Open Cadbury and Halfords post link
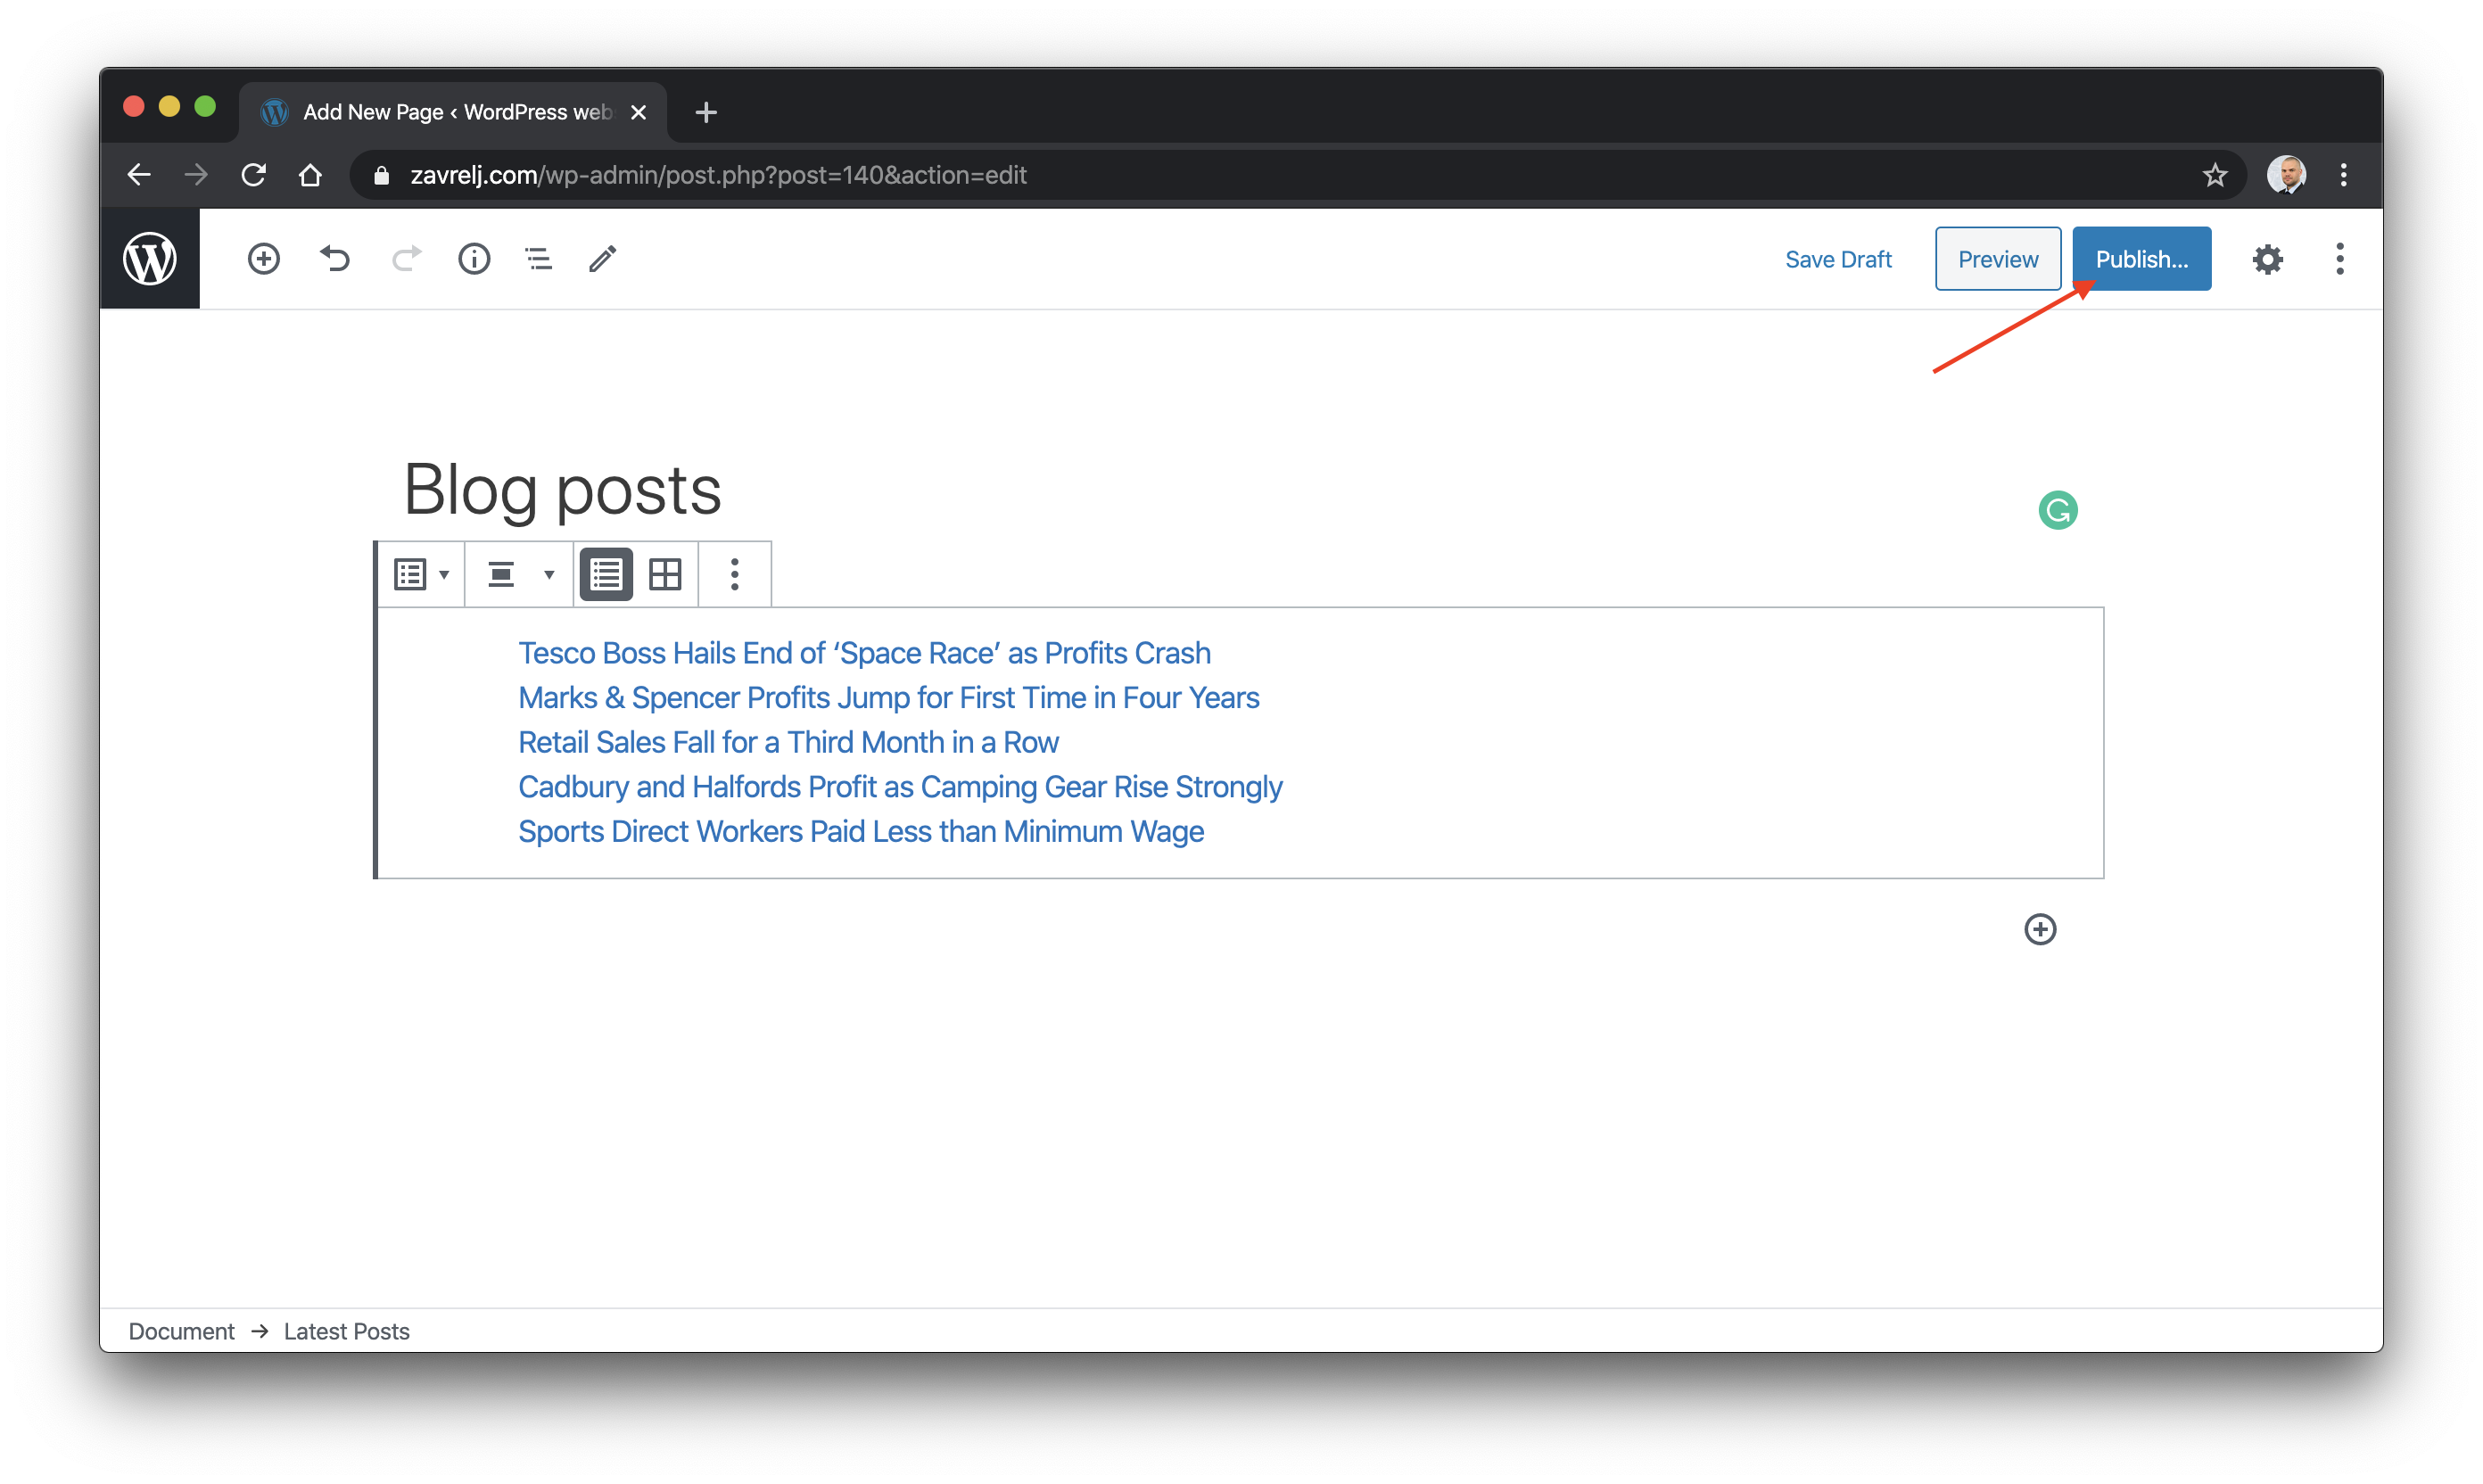 pos(900,787)
